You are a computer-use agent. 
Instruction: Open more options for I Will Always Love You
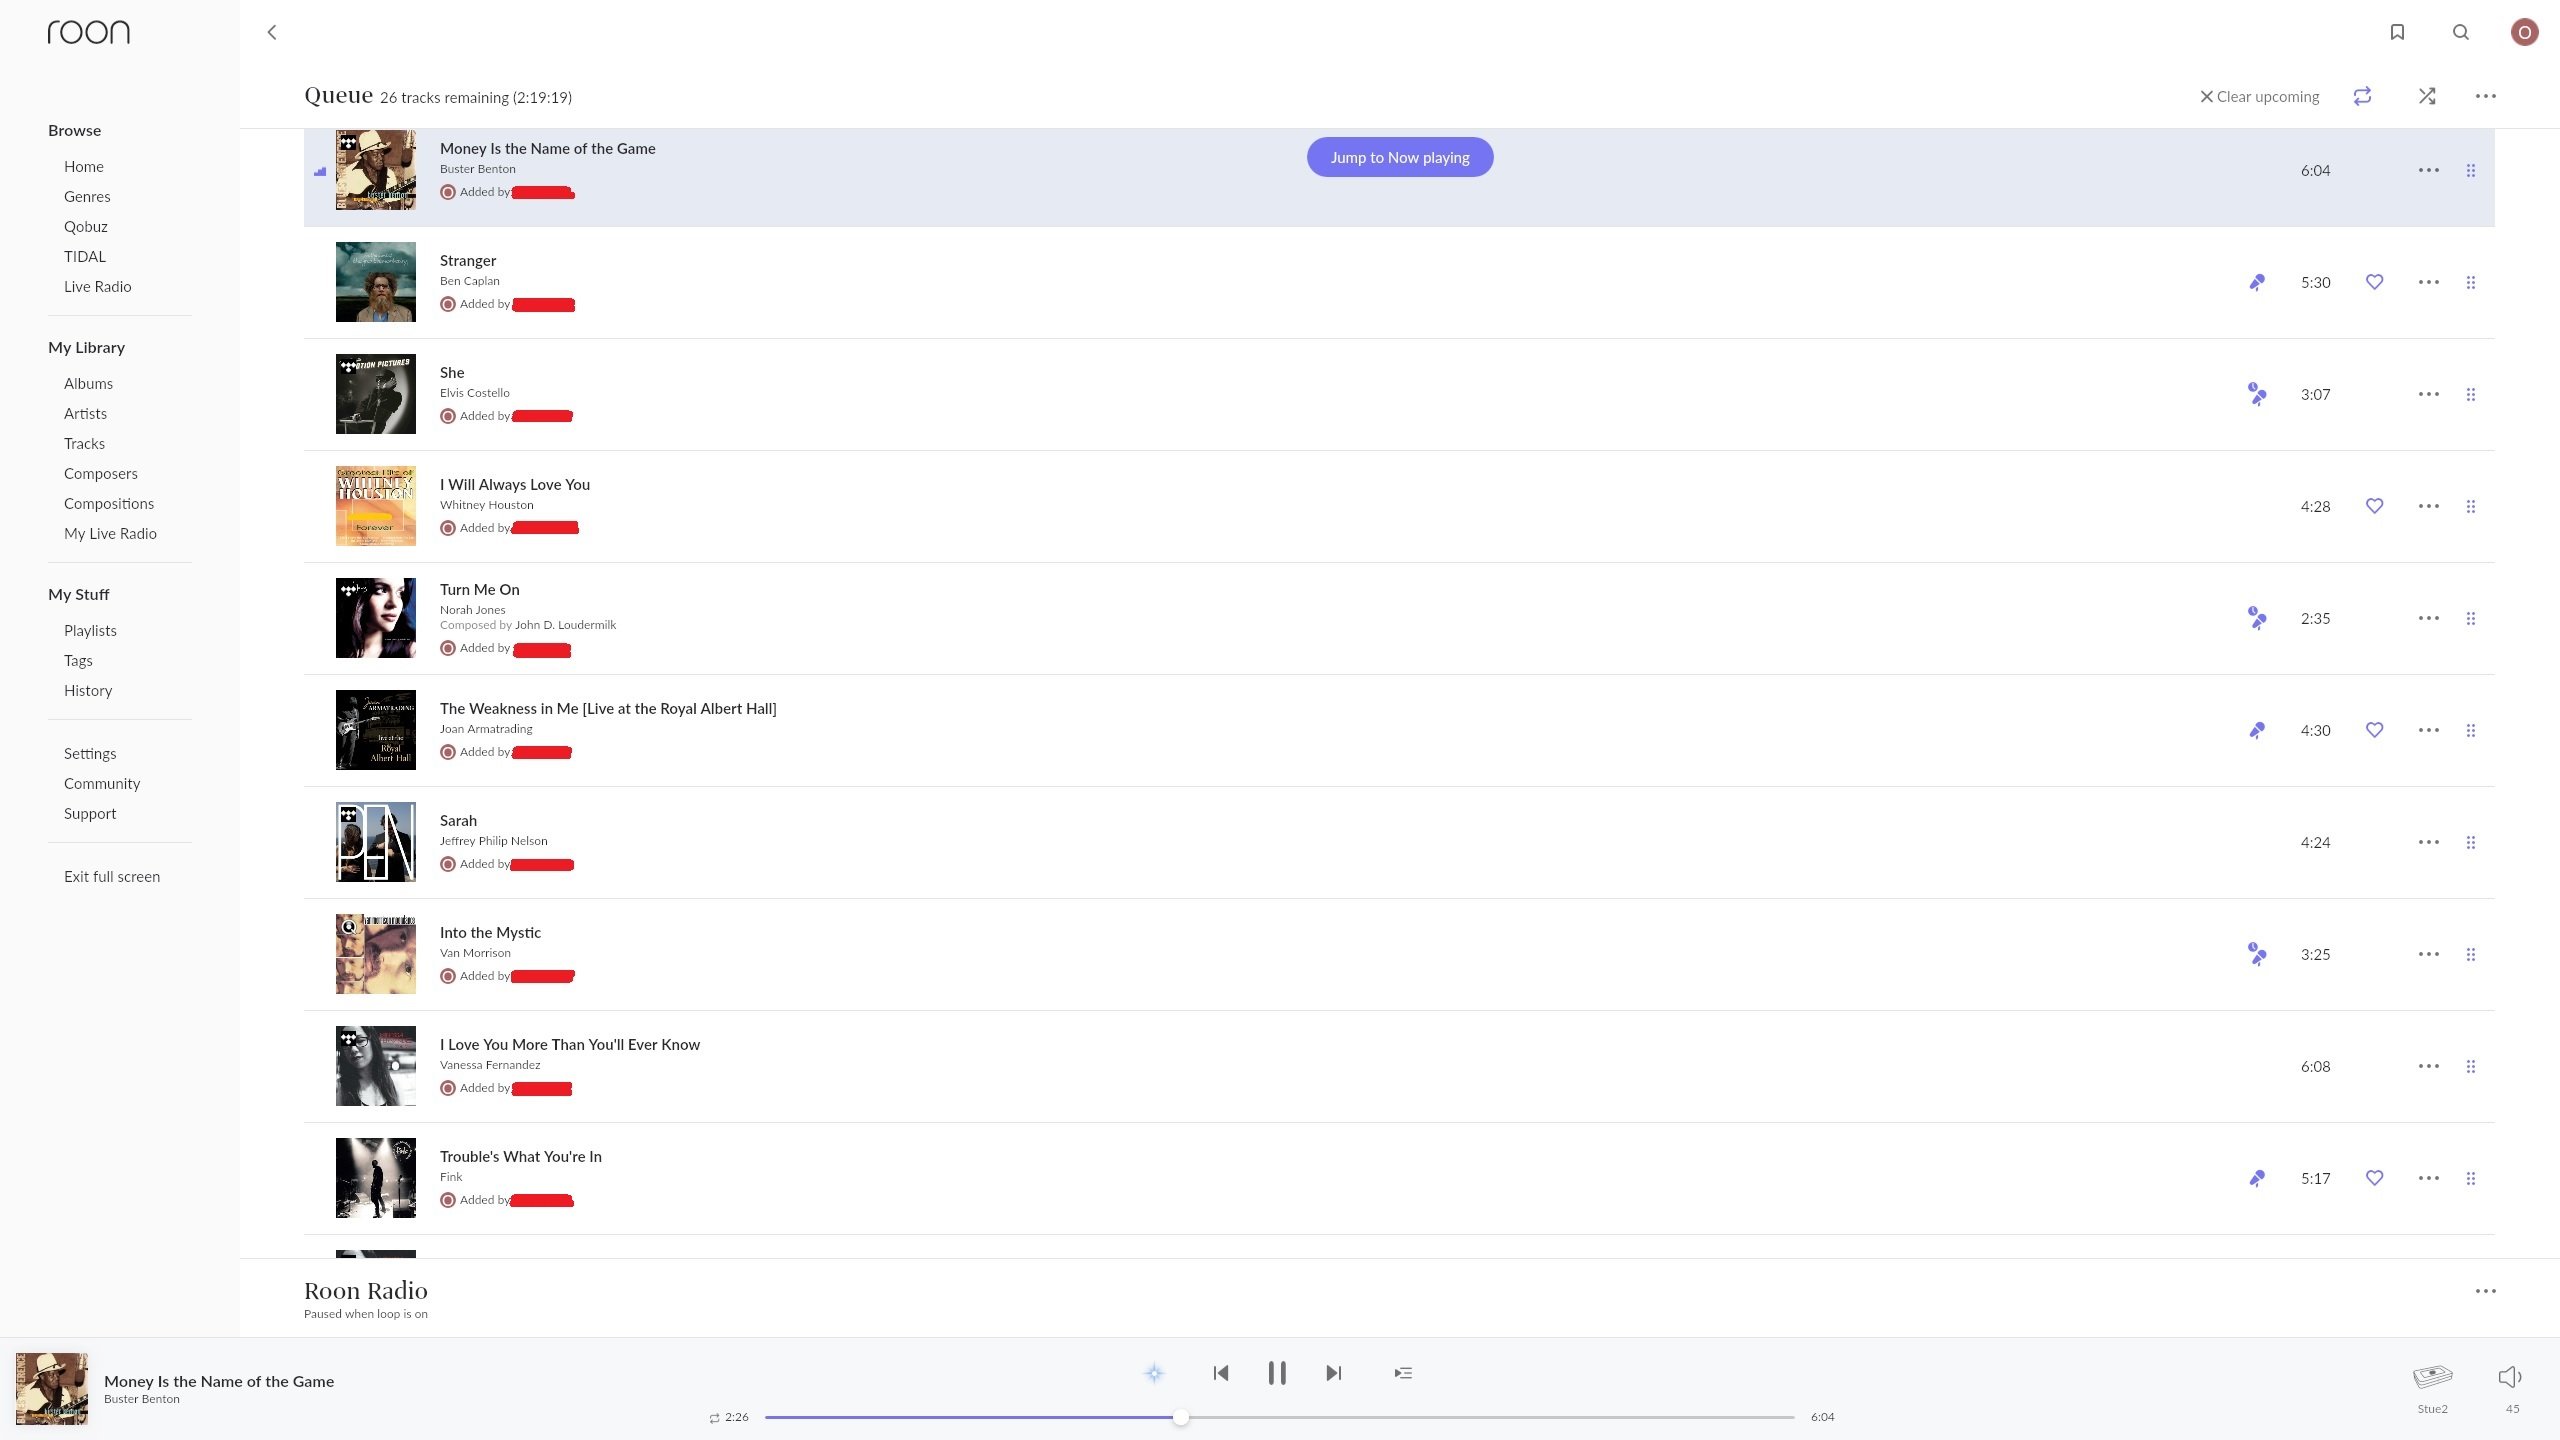pyautogui.click(x=2429, y=506)
